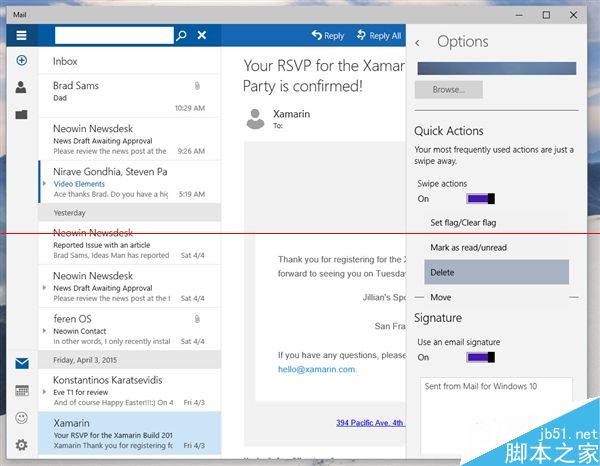Open the hello@xamarin.com link
600x466 pixels.
[x=317, y=368]
